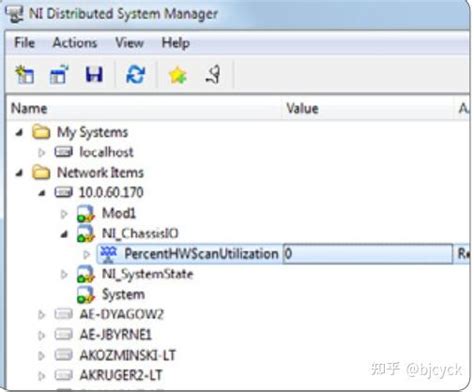
Task: Expand the PercentHWScanUtilization item
Action: pos(86,254)
